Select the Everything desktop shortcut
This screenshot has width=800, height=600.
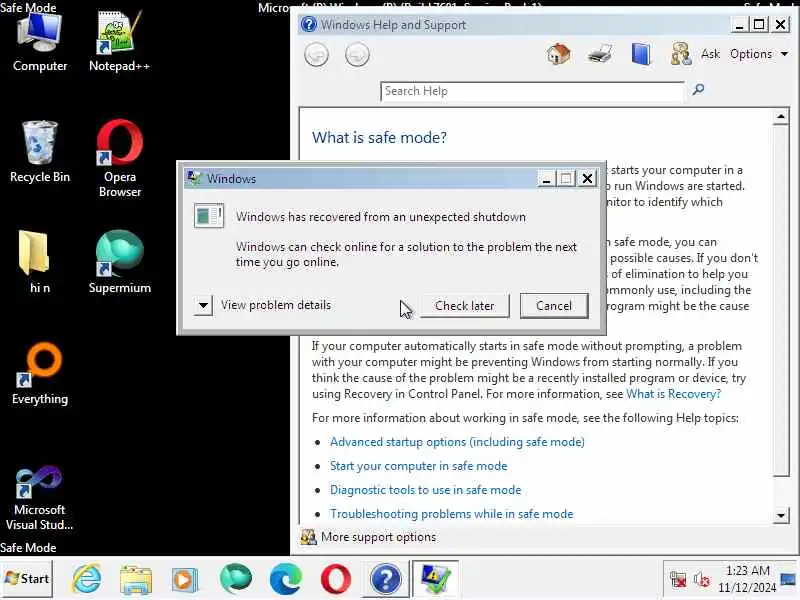(40, 374)
